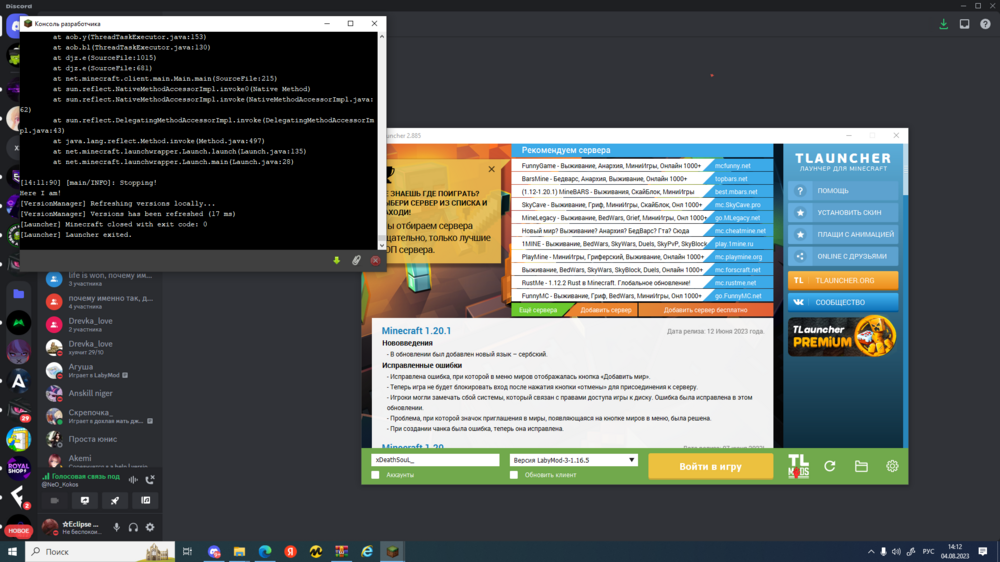Open Discord soundboard button

click(145, 501)
